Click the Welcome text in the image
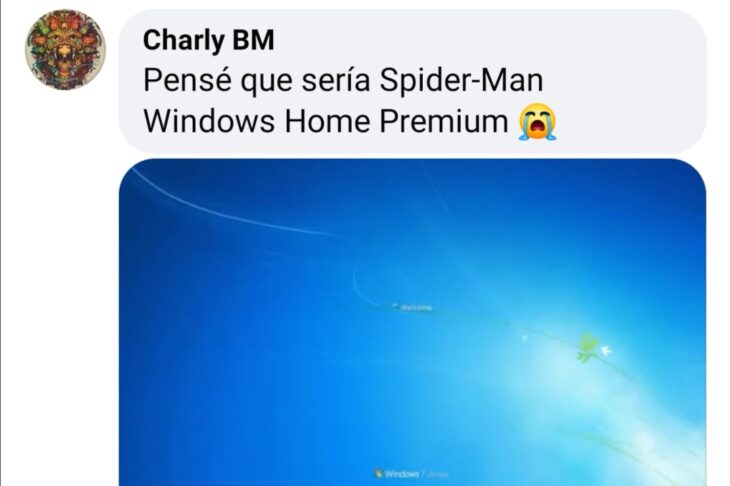 tap(416, 307)
